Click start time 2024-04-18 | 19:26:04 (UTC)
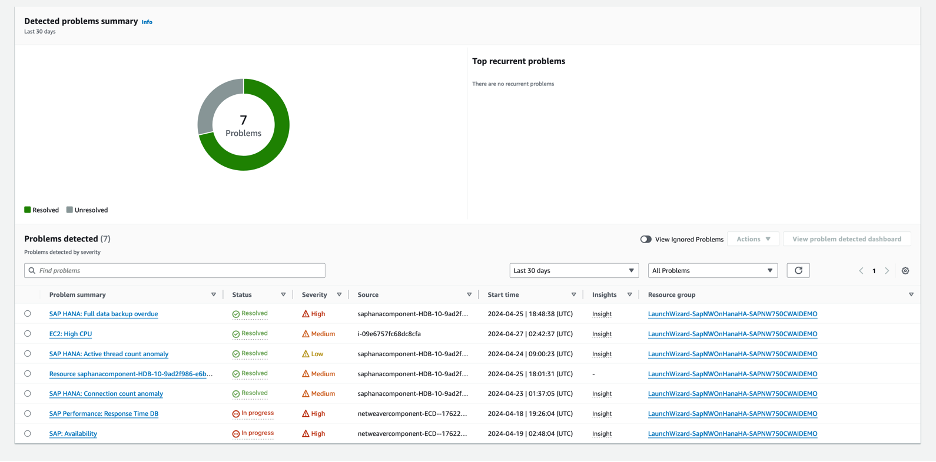Viewport: 936px width, 462px height. click(x=530, y=414)
